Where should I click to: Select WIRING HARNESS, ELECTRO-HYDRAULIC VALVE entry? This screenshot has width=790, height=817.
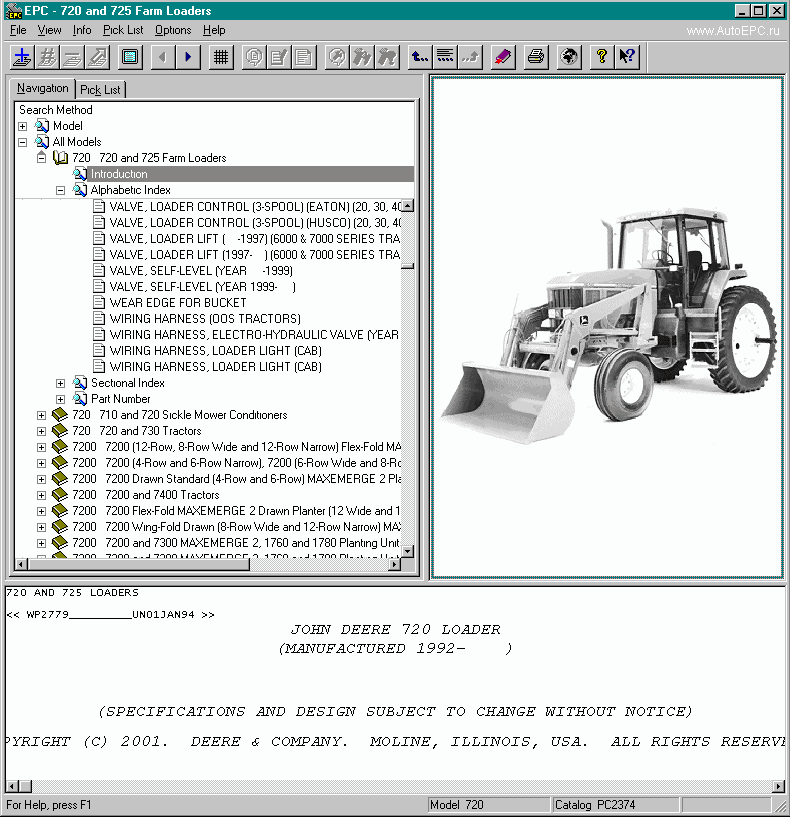coord(254,335)
